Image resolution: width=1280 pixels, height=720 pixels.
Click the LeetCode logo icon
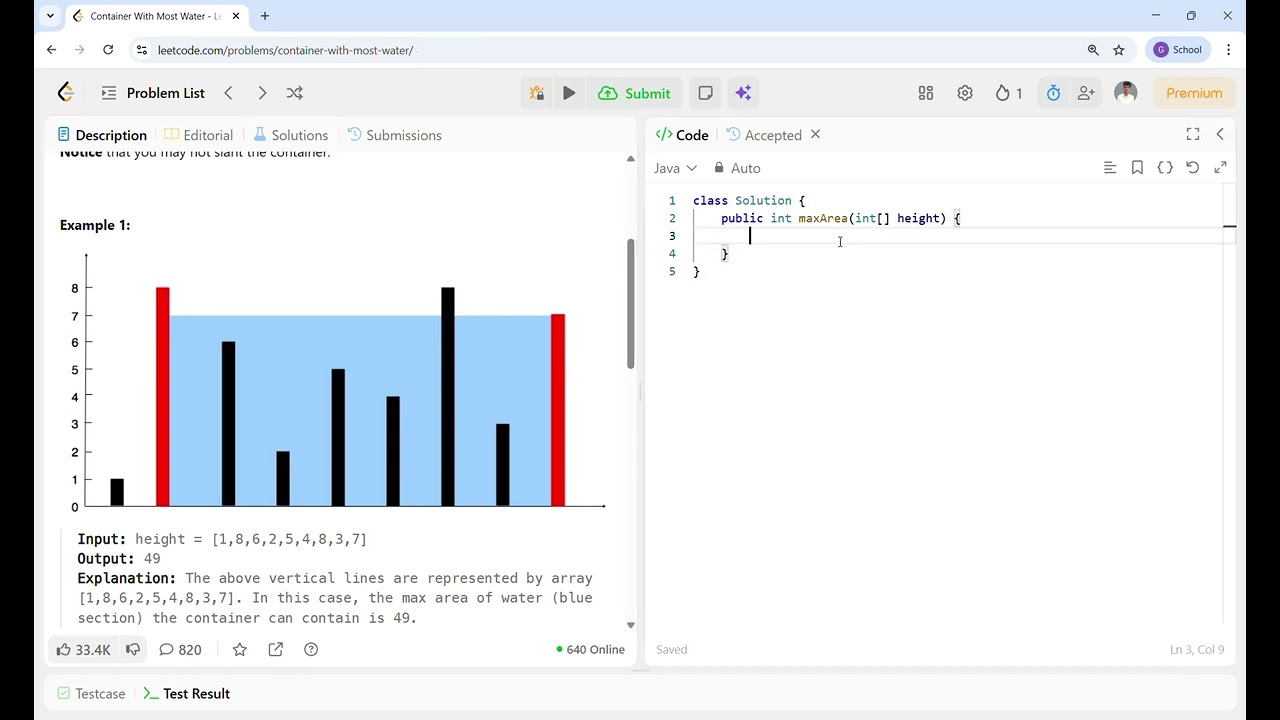pyautogui.click(x=66, y=93)
